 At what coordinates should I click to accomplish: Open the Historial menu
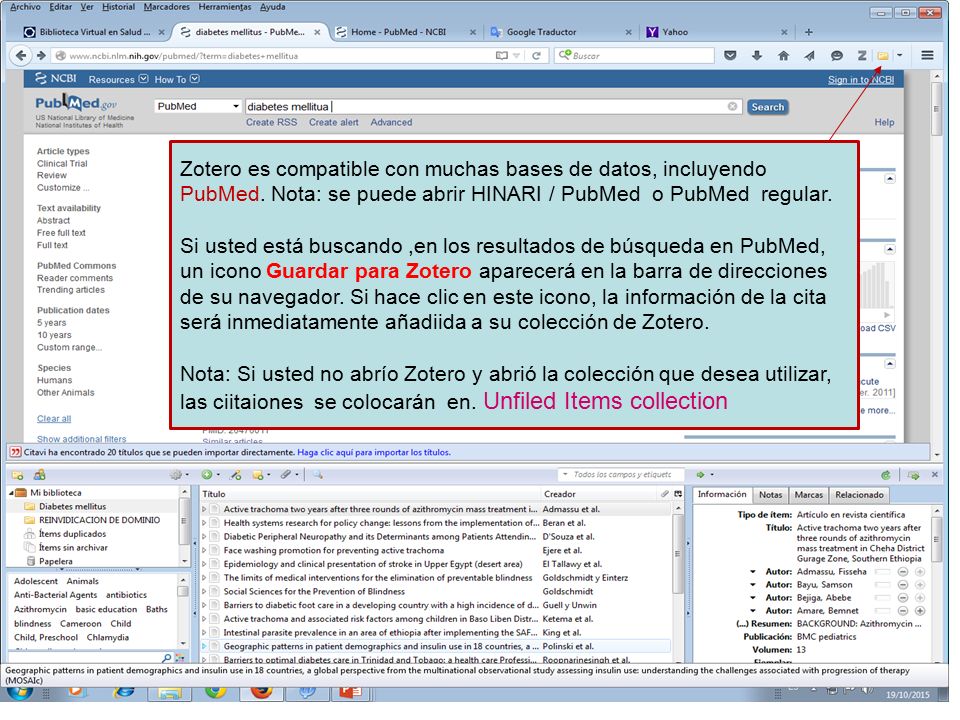118,7
